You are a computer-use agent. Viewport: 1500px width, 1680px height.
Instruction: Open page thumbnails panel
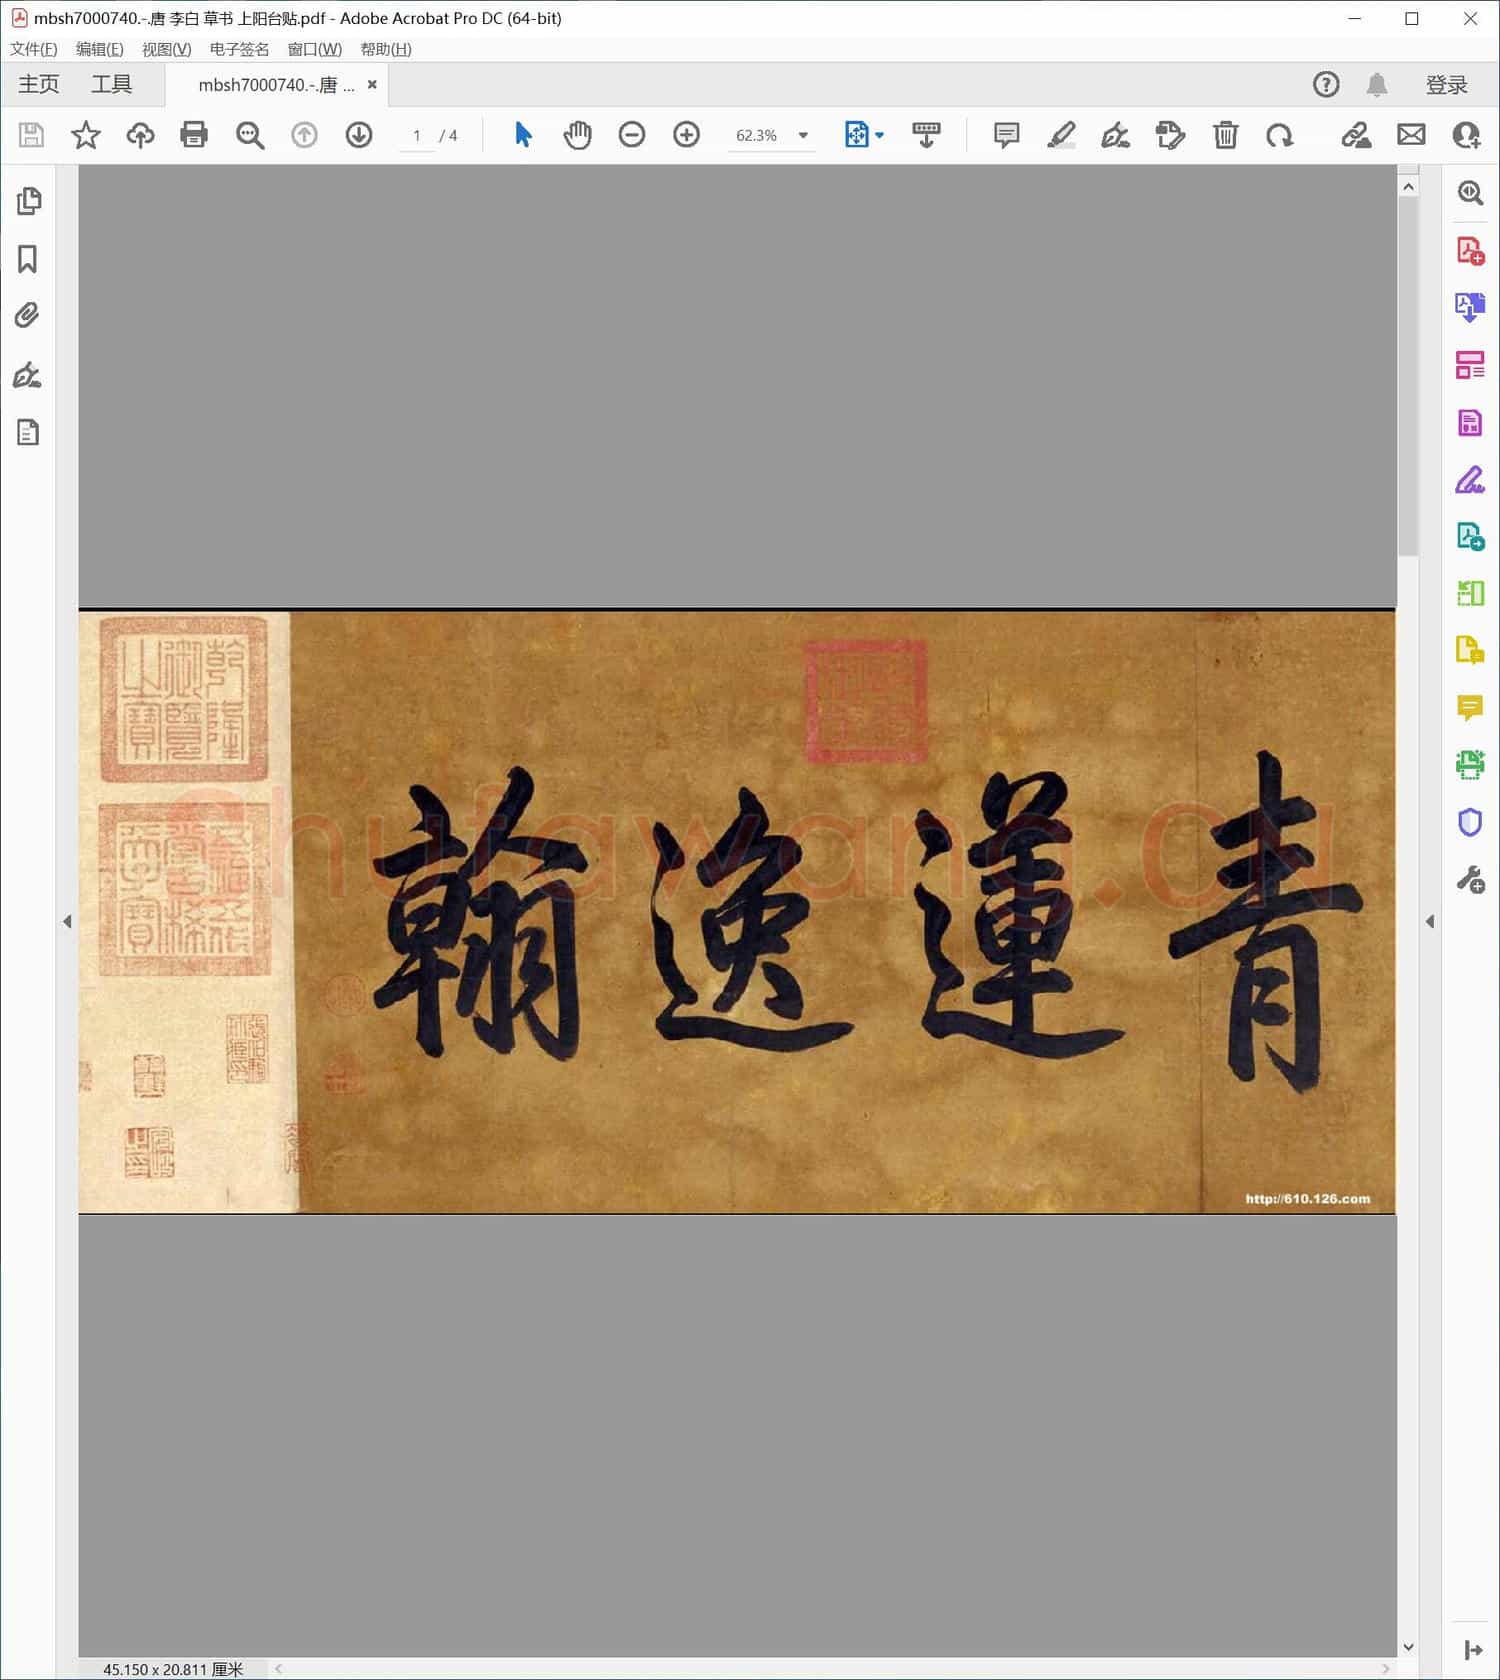[x=29, y=201]
